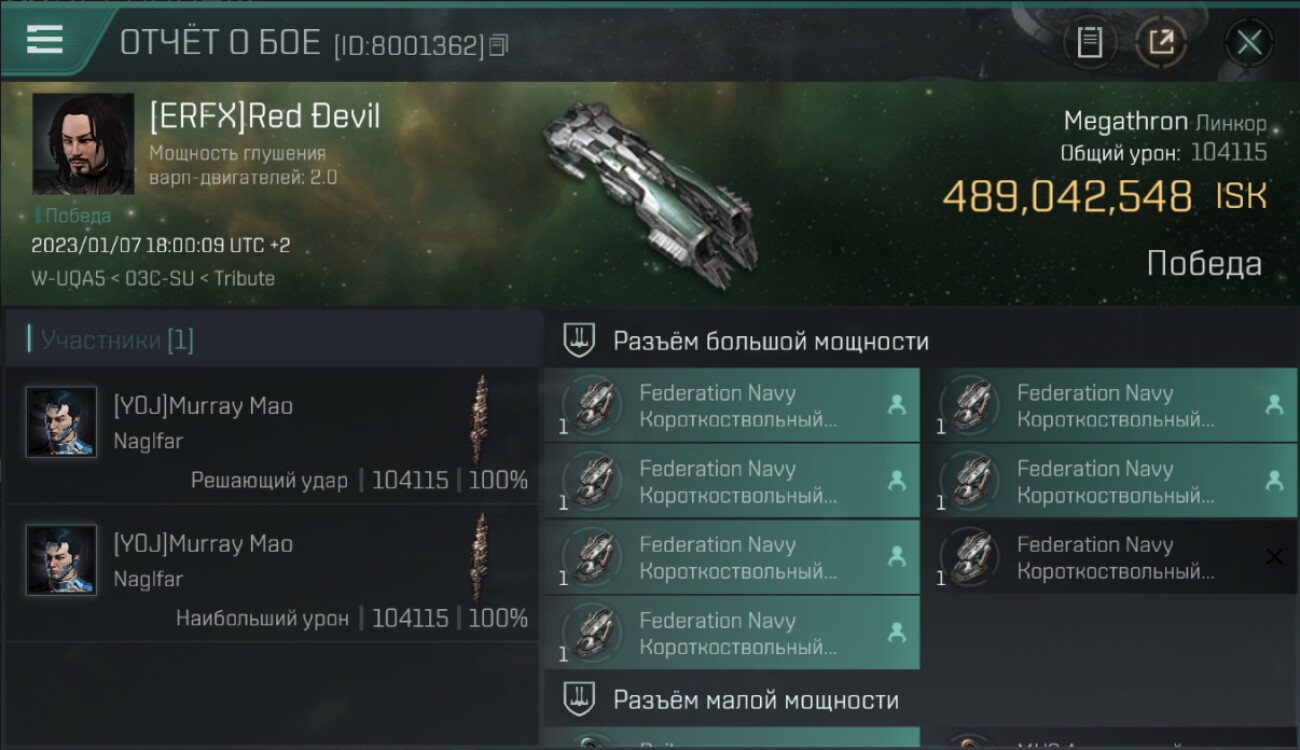
Task: Close the battle report window
Action: coord(1249,42)
